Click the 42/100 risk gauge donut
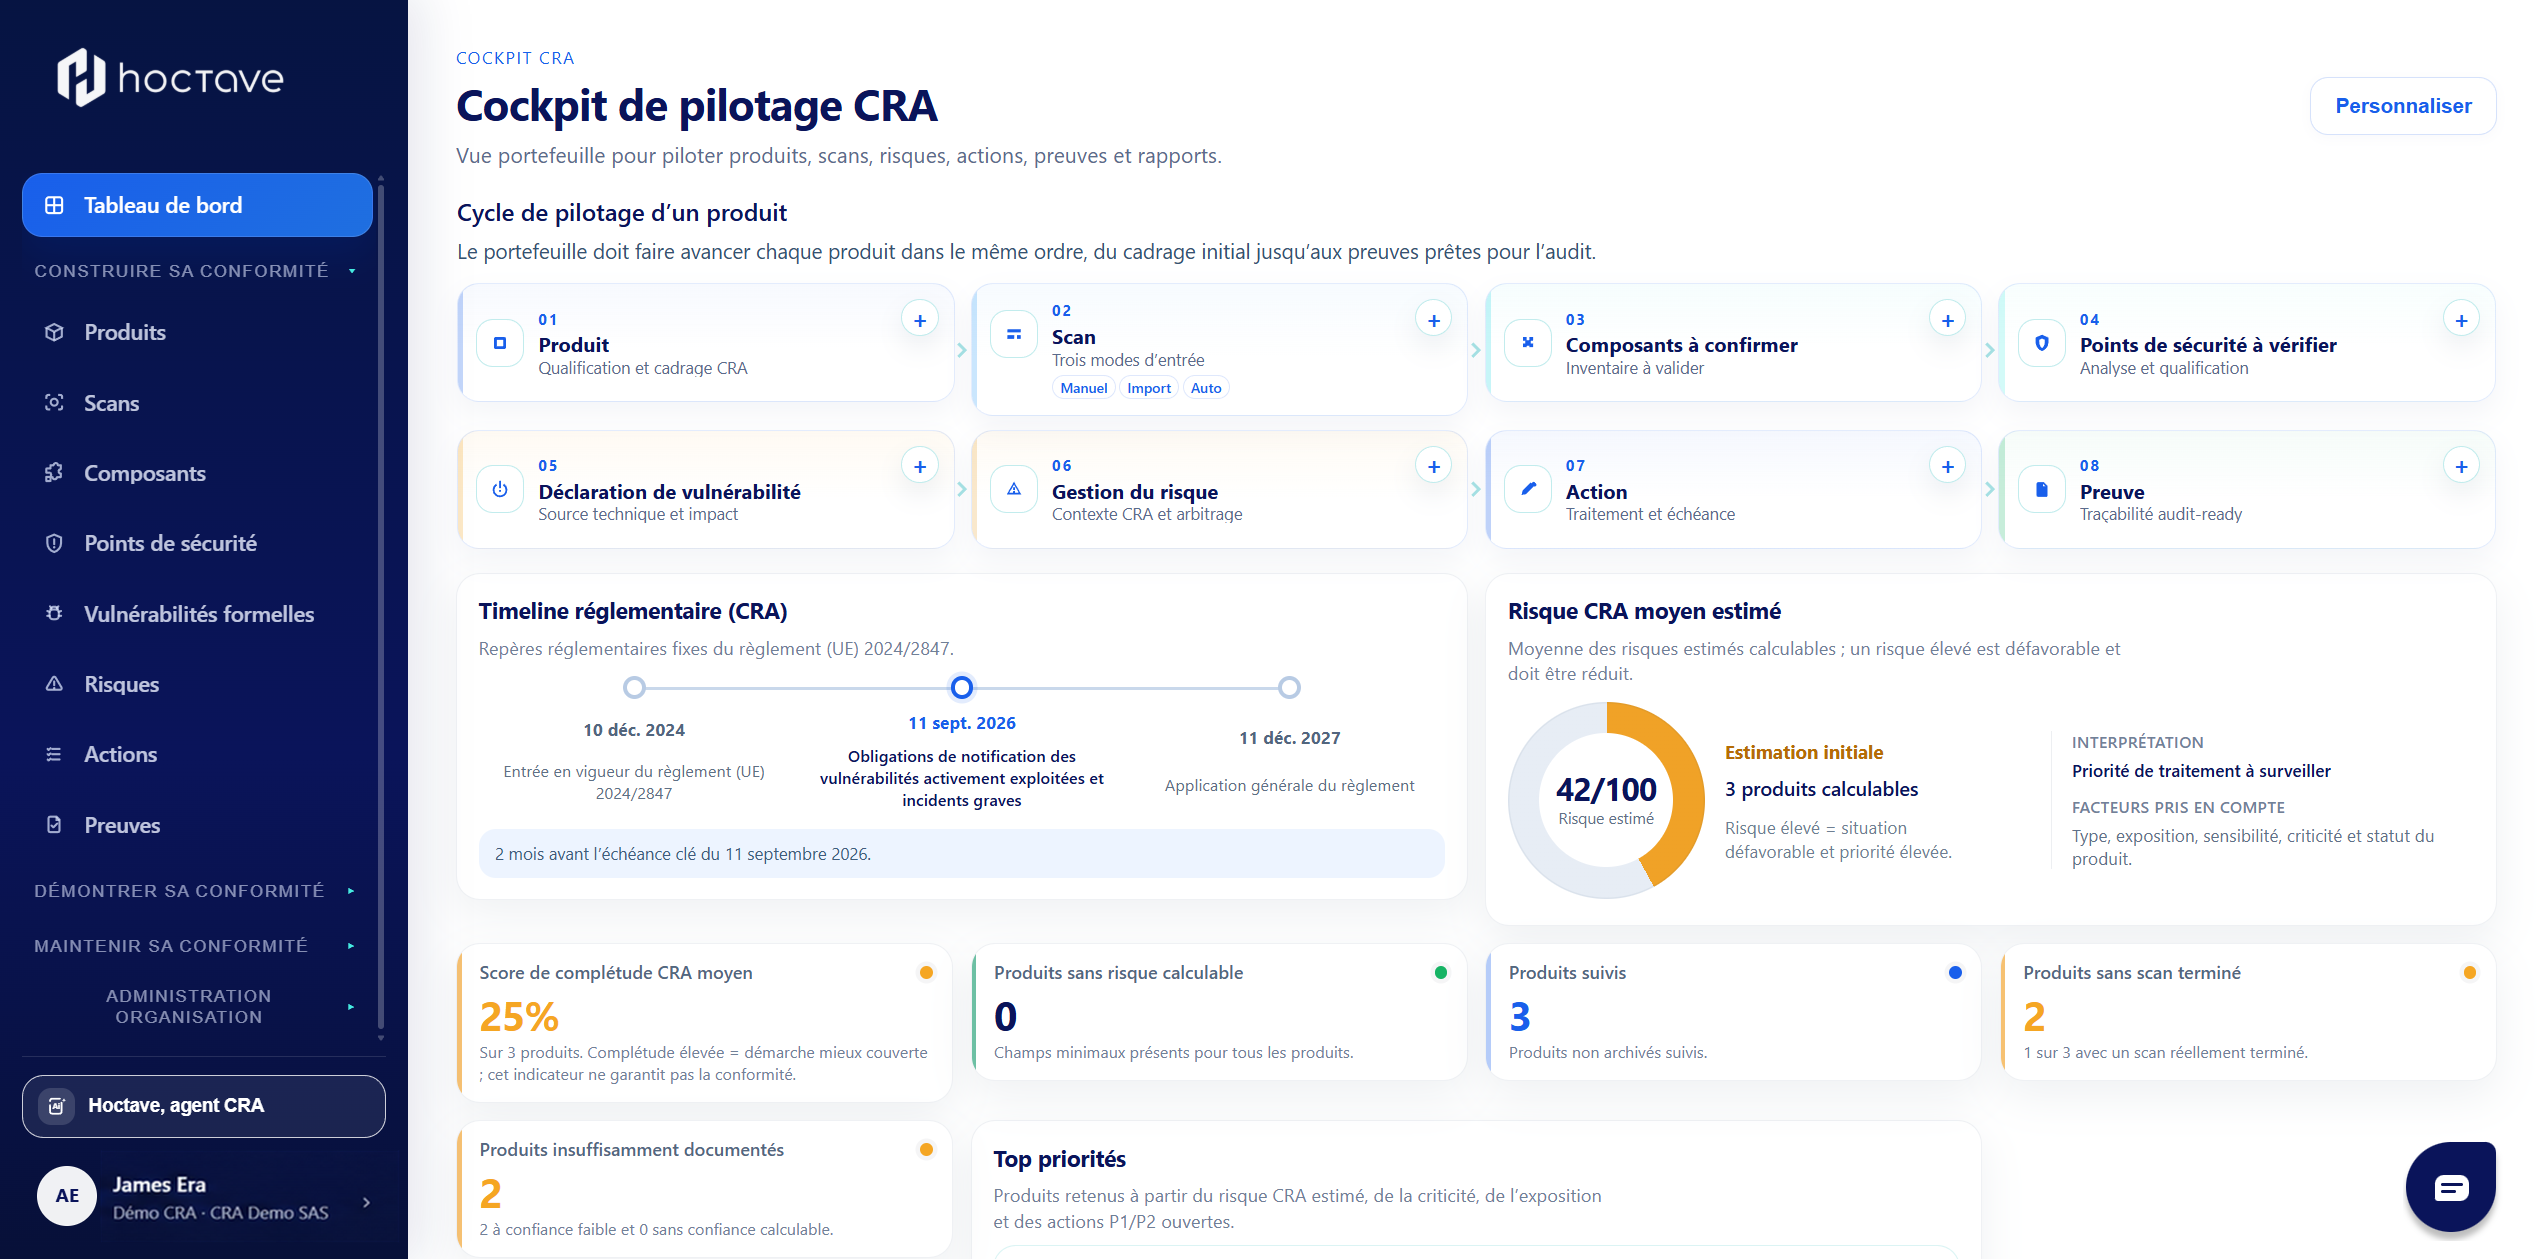This screenshot has width=2539, height=1259. (1606, 800)
